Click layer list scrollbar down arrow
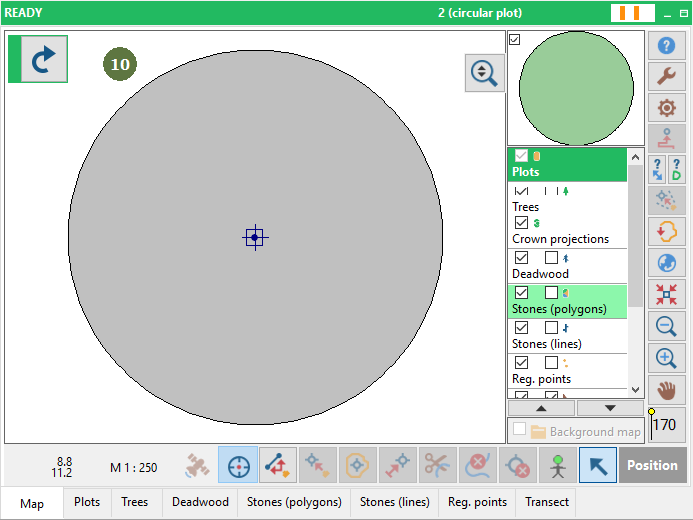693x520 pixels. (x=636, y=390)
